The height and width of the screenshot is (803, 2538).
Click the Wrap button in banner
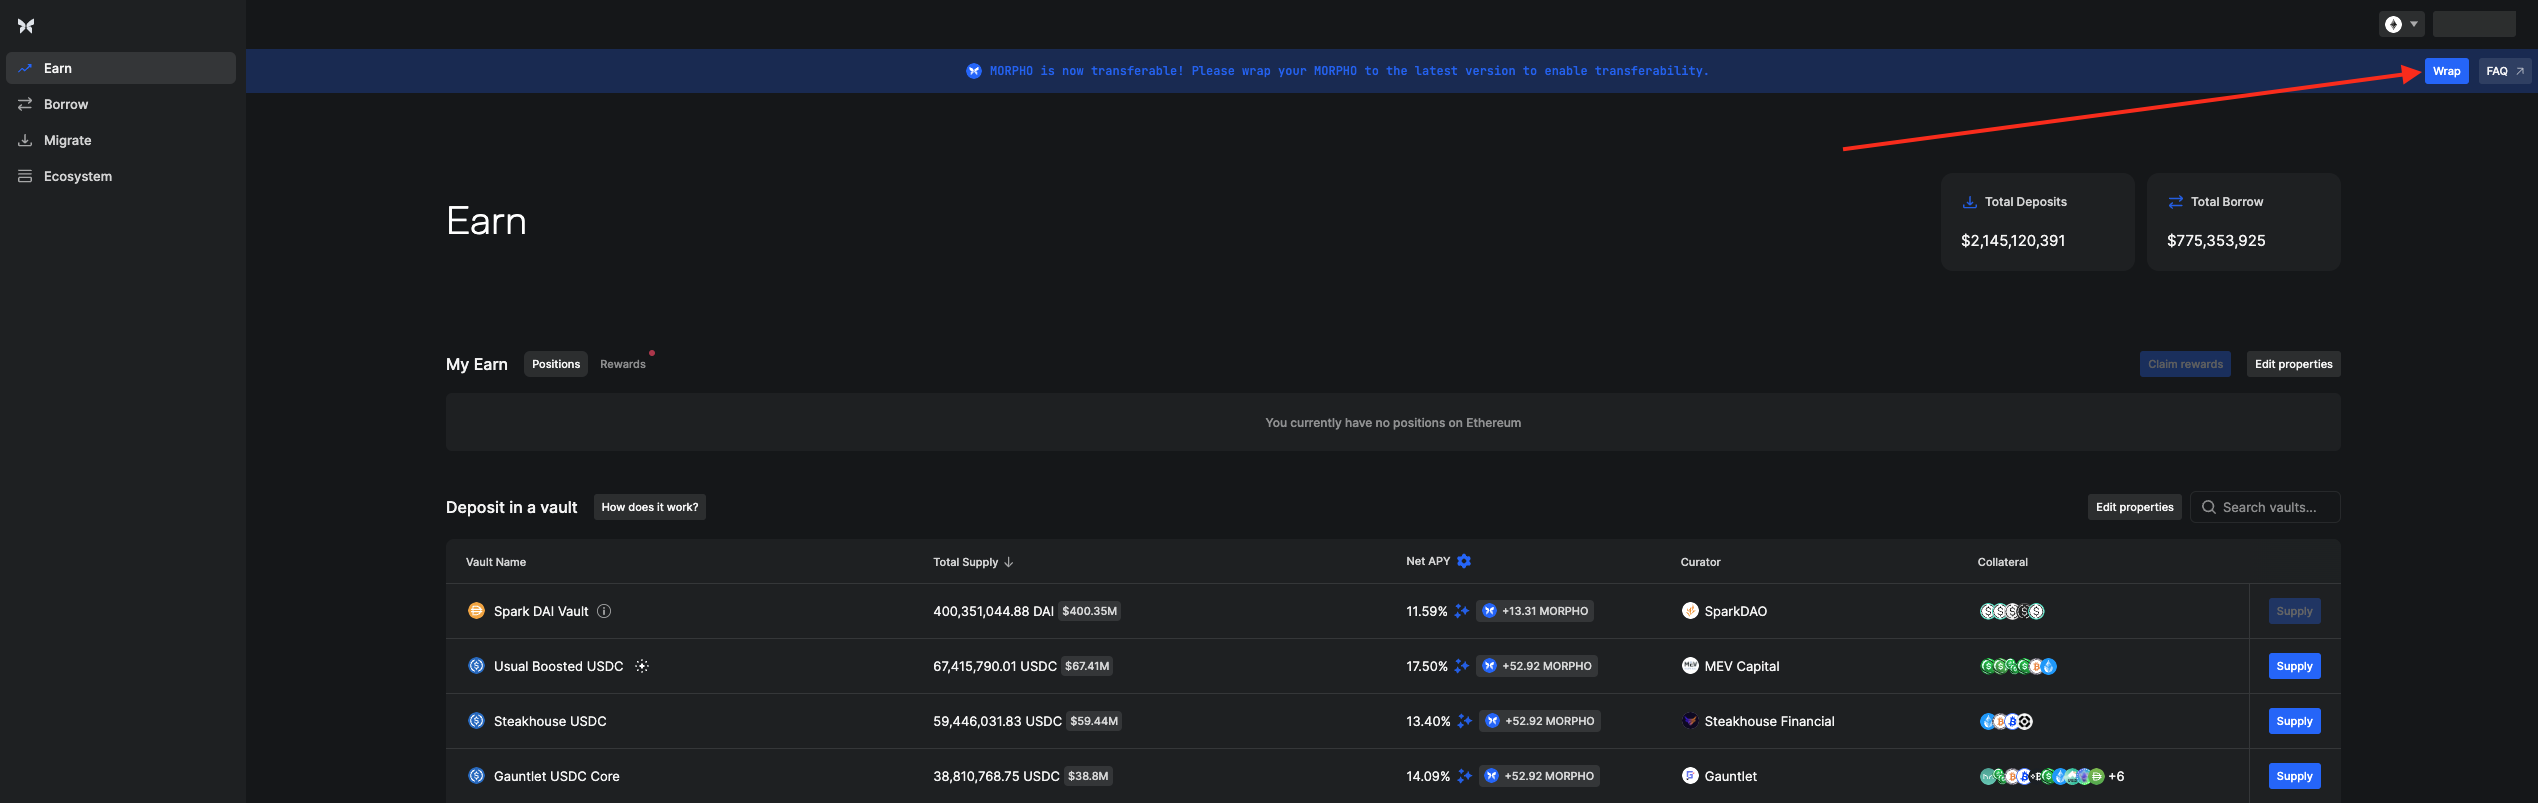click(2446, 71)
